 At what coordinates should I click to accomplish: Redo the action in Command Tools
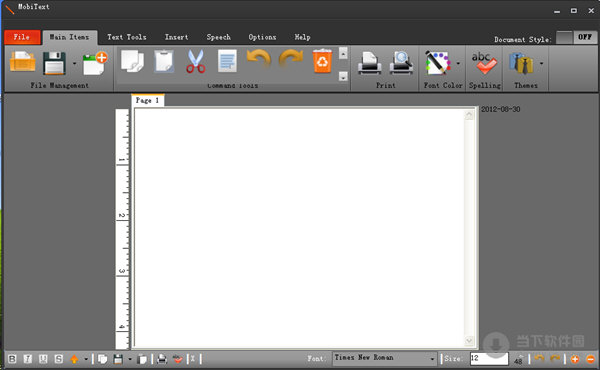(x=291, y=60)
